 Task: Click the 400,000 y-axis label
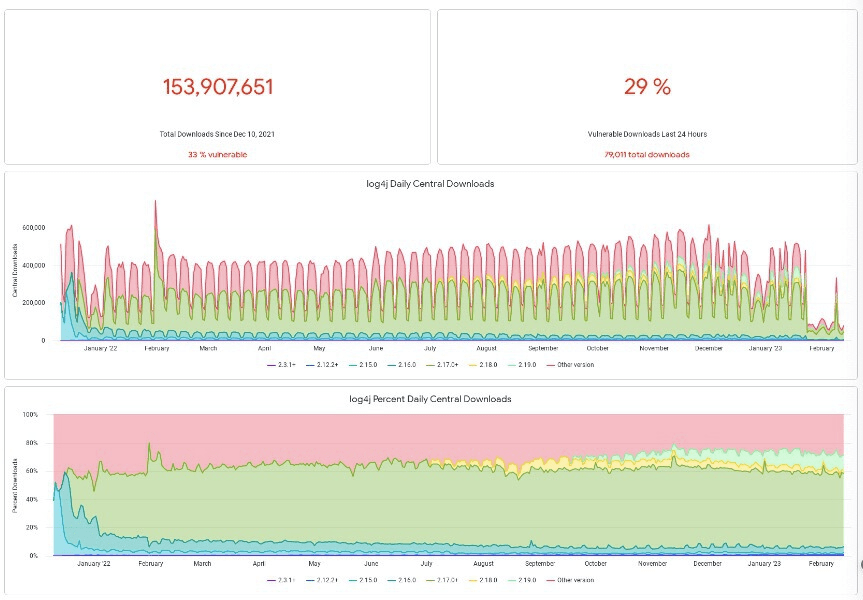pos(34,265)
